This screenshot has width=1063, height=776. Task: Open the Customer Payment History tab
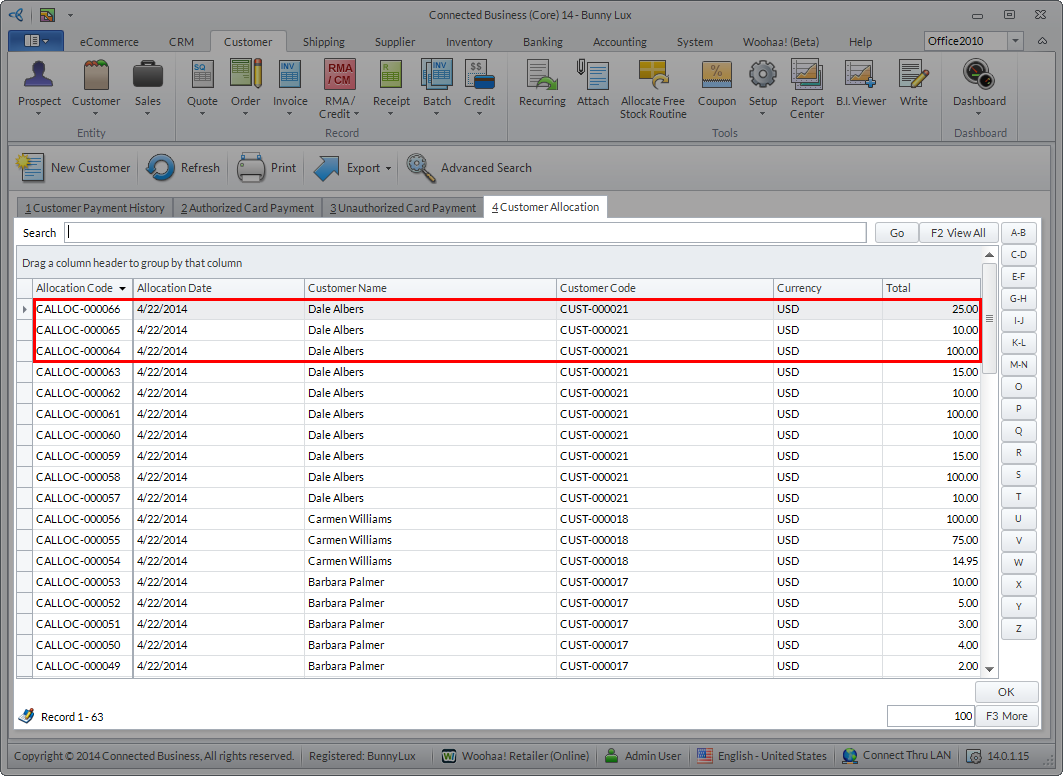[95, 208]
